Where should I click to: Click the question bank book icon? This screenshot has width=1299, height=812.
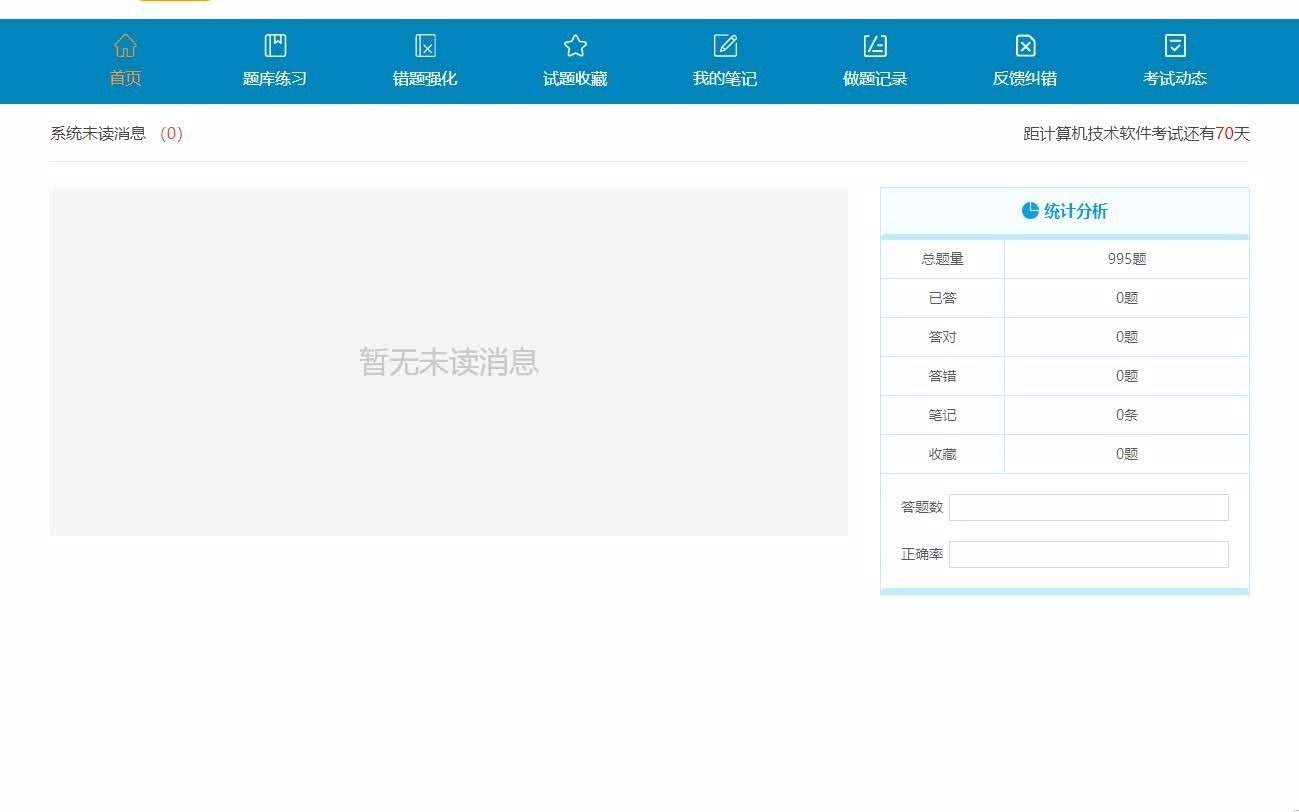tap(275, 45)
